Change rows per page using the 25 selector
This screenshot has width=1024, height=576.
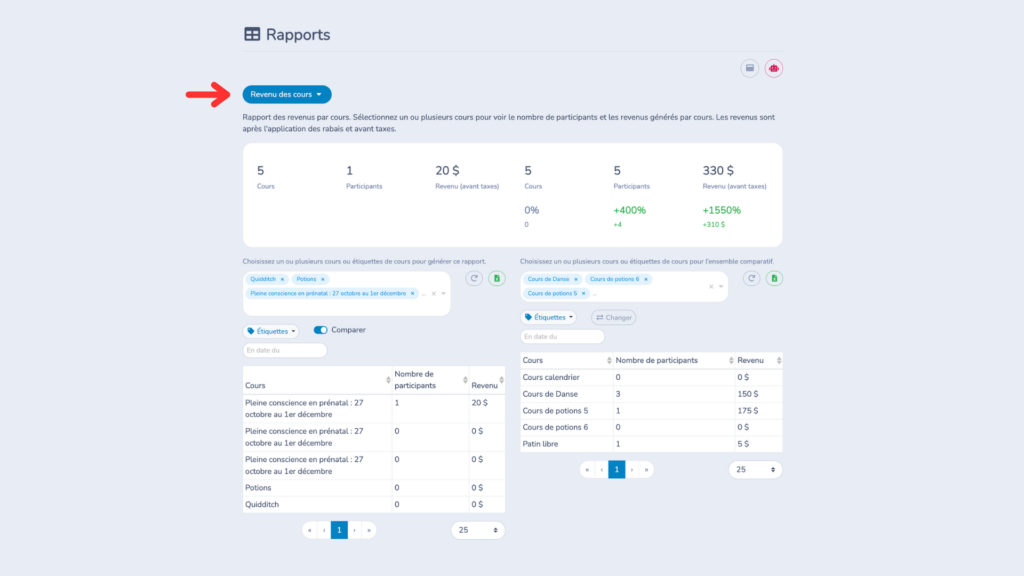tap(478, 530)
